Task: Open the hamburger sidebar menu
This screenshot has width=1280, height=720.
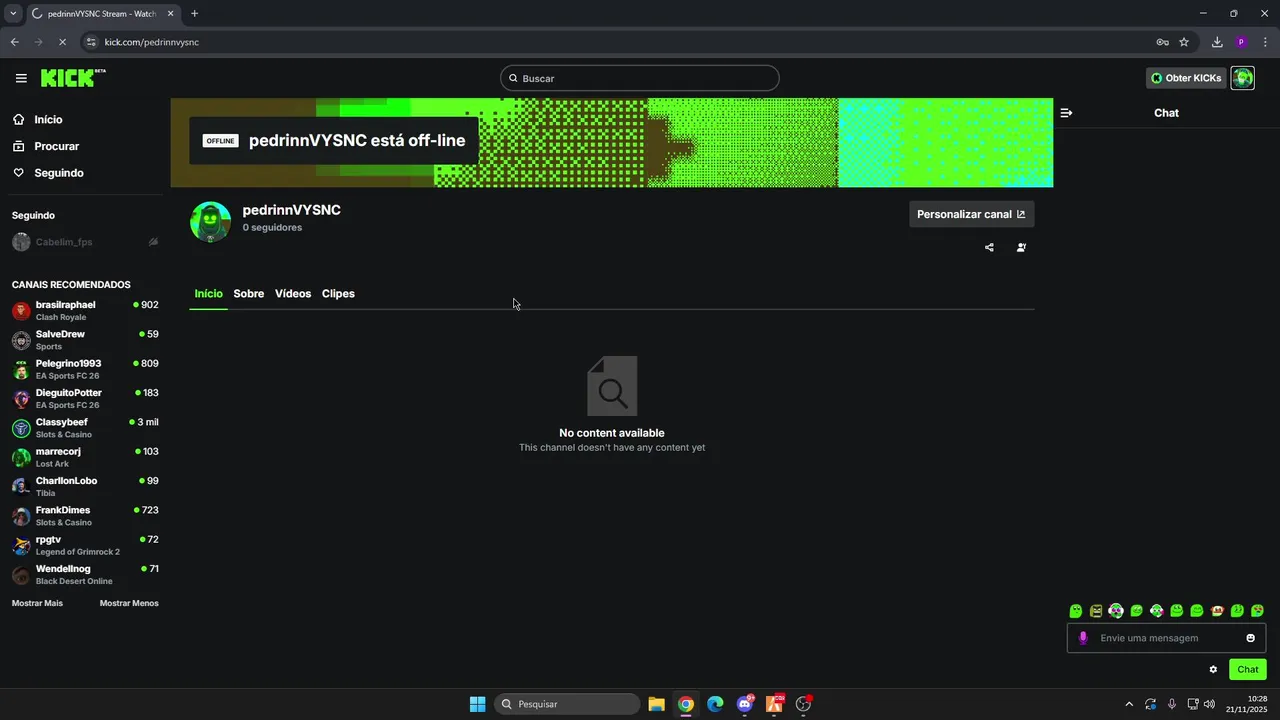Action: click(x=21, y=78)
